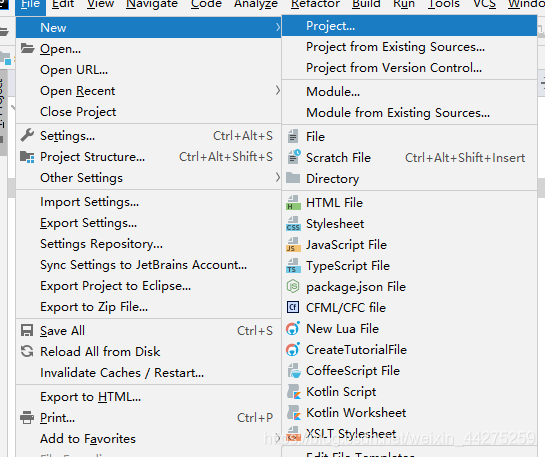Click the Ctrl+Alt+Shift+S shortcut text
This screenshot has width=545, height=457.
click(226, 157)
